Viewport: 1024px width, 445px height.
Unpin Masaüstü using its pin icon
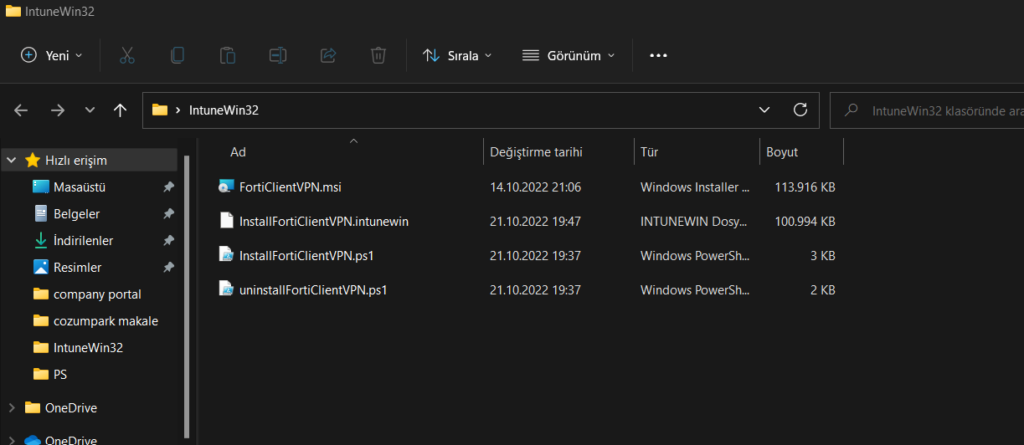(x=168, y=187)
